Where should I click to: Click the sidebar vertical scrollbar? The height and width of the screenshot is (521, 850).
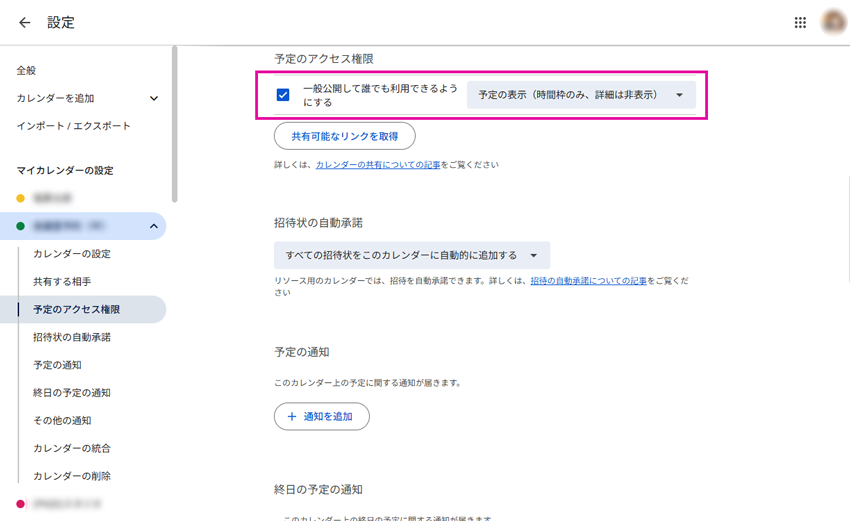[175, 120]
